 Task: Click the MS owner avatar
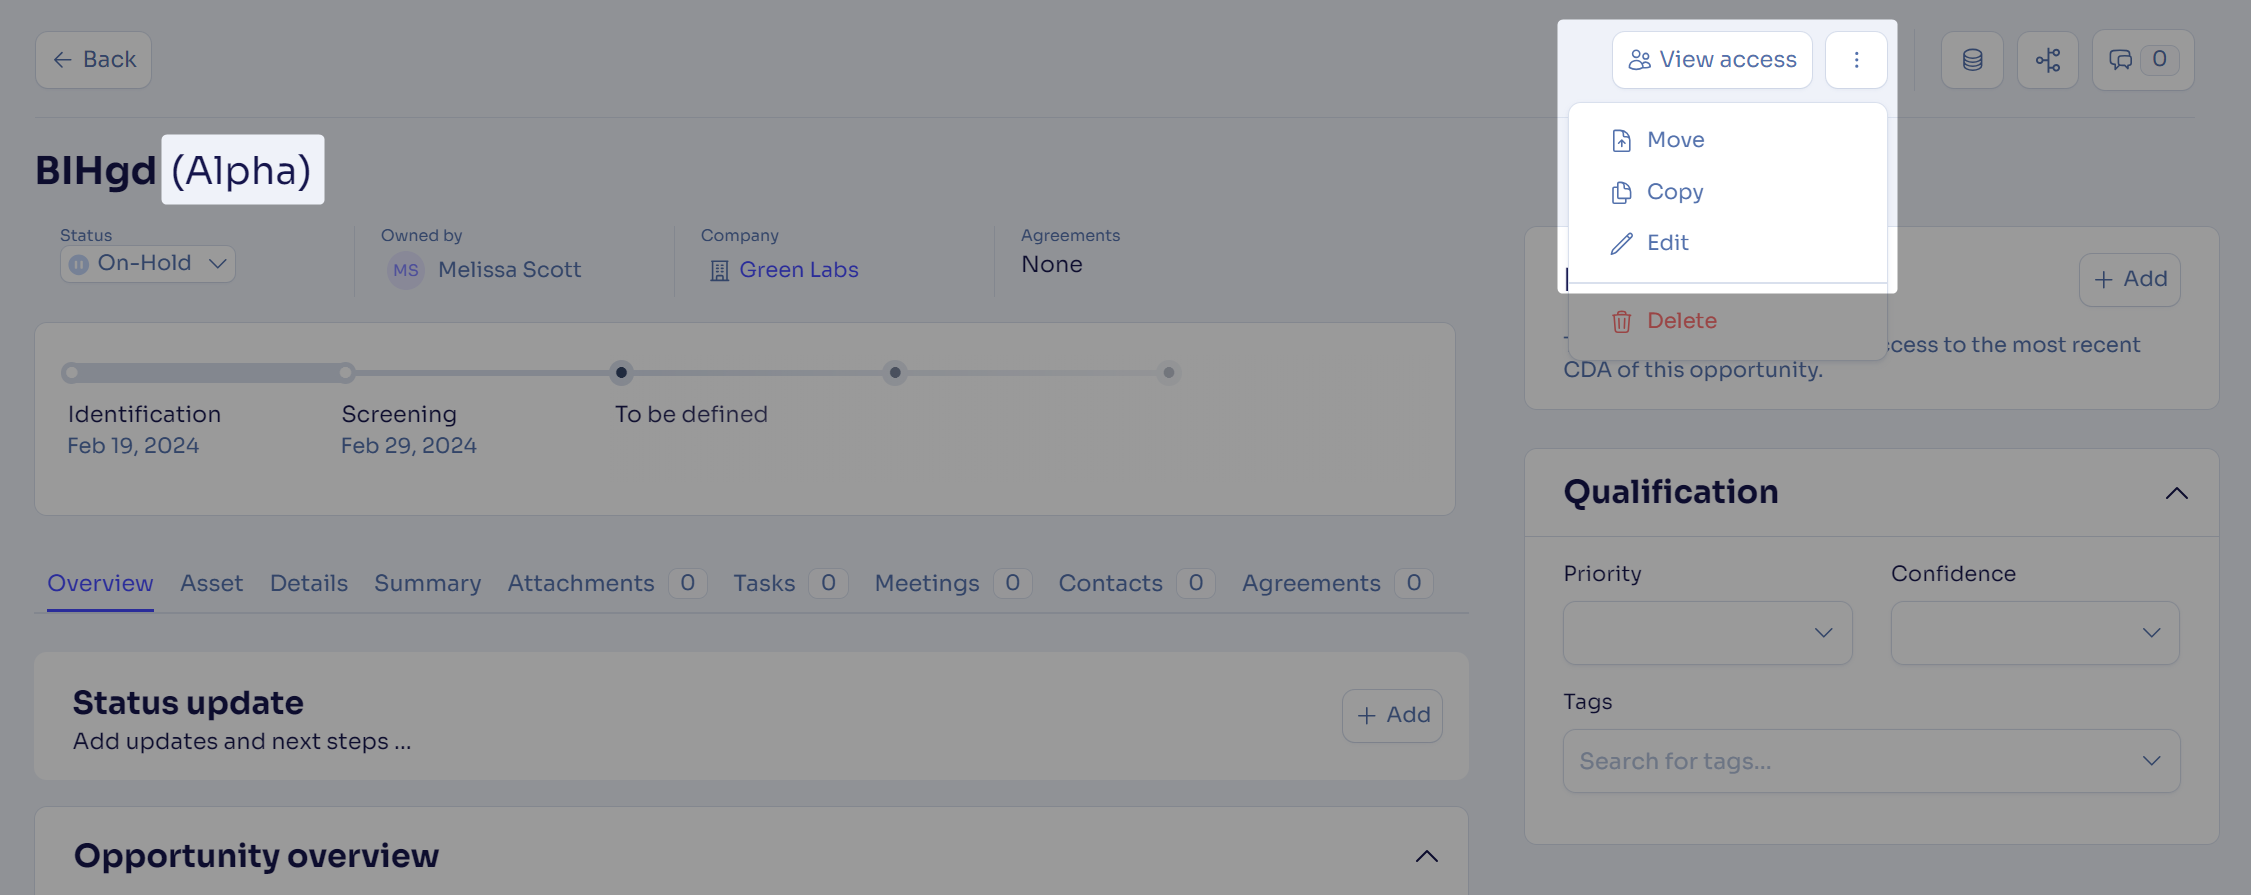[x=406, y=270]
